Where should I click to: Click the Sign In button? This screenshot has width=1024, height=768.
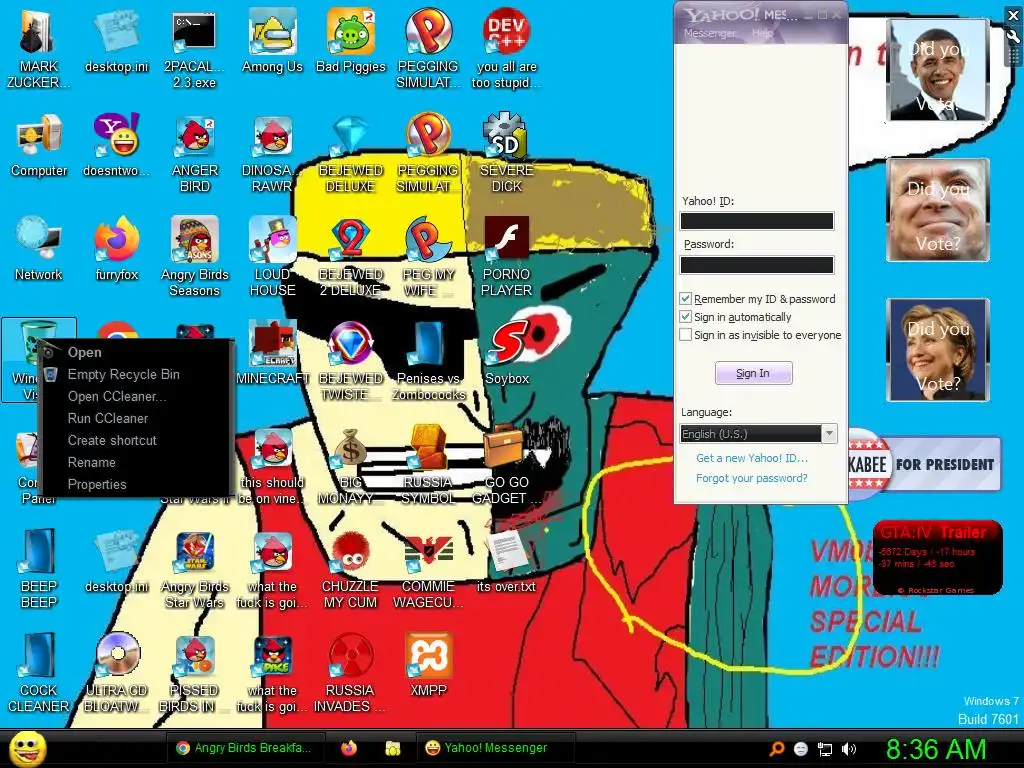click(754, 373)
